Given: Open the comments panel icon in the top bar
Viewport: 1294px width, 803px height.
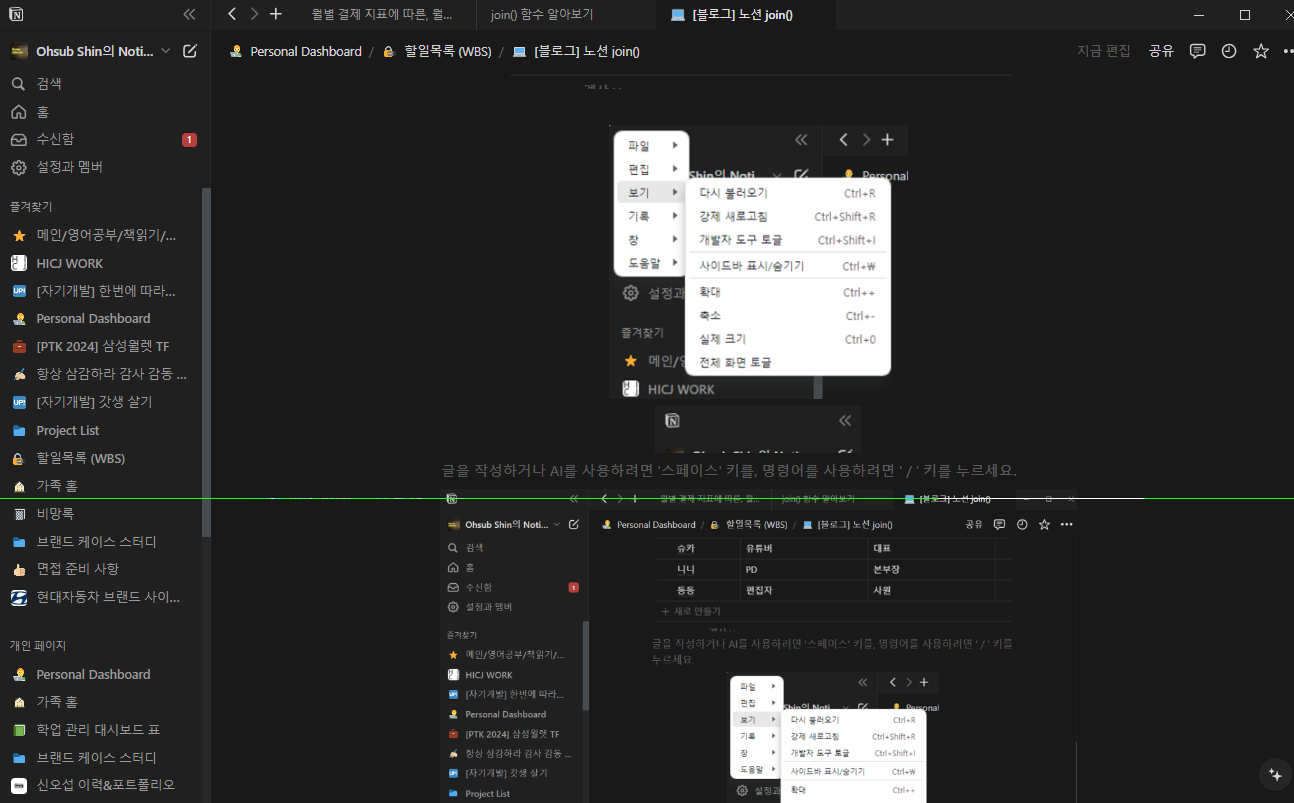Looking at the screenshot, I should [x=1197, y=51].
